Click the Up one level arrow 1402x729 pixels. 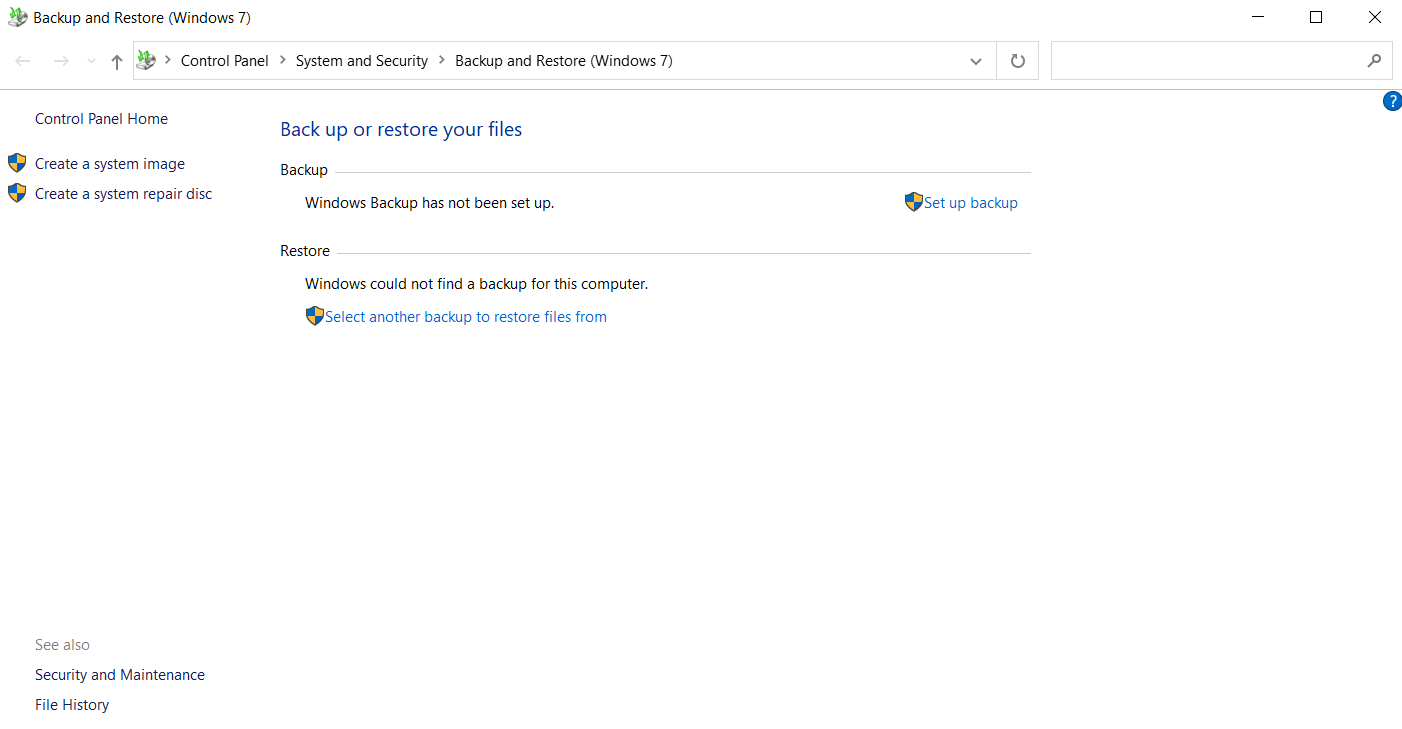click(116, 60)
